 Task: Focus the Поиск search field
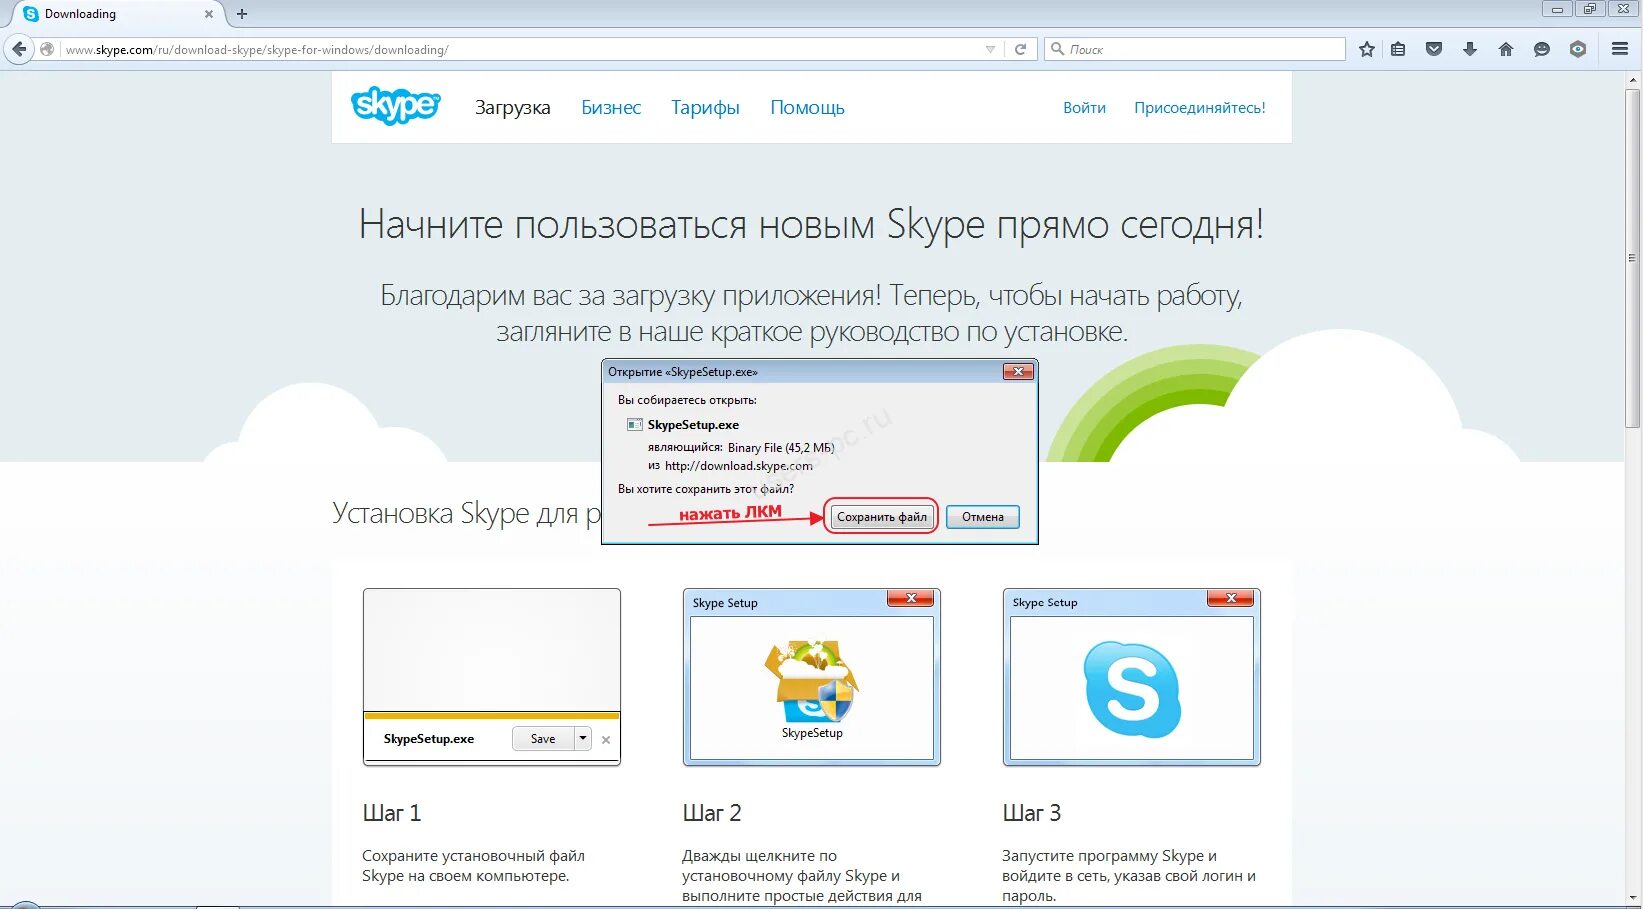pos(1195,49)
